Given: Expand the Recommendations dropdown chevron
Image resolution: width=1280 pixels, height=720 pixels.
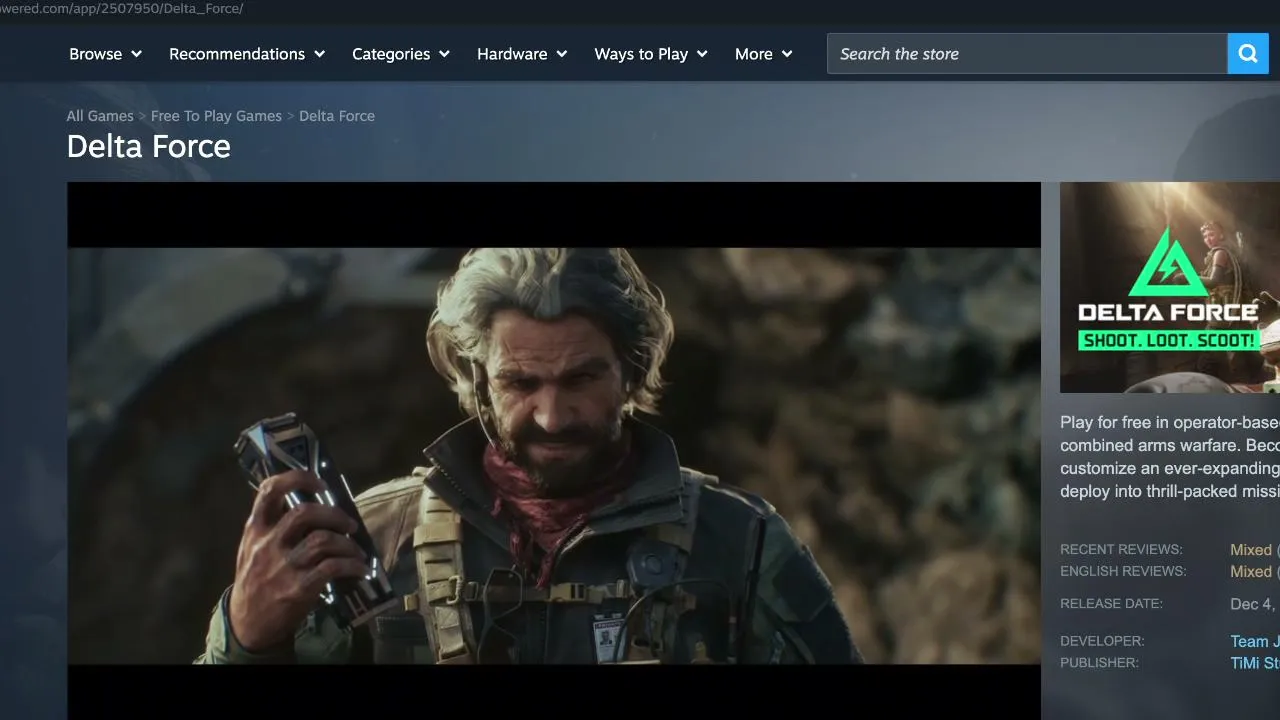Looking at the screenshot, I should (320, 54).
